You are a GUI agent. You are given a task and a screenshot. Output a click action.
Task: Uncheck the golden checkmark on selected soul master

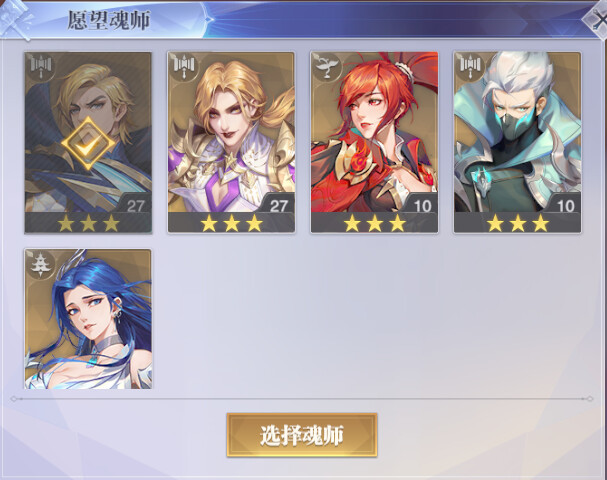click(88, 144)
